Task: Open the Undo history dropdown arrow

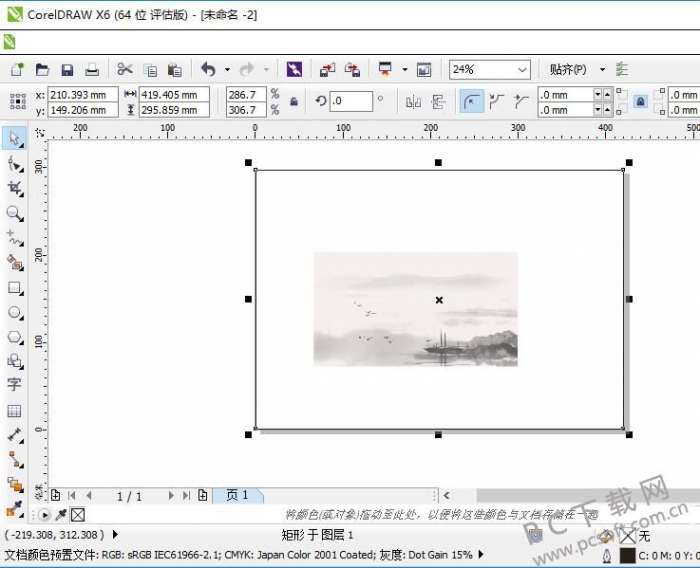Action: pos(227,69)
